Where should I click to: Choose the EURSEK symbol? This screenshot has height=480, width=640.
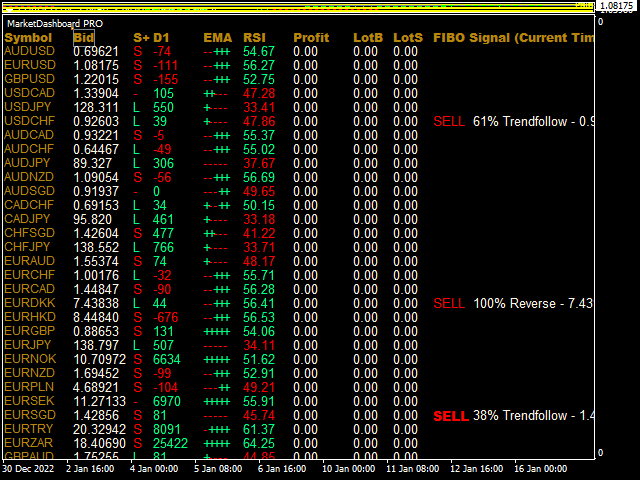[x=29, y=401]
